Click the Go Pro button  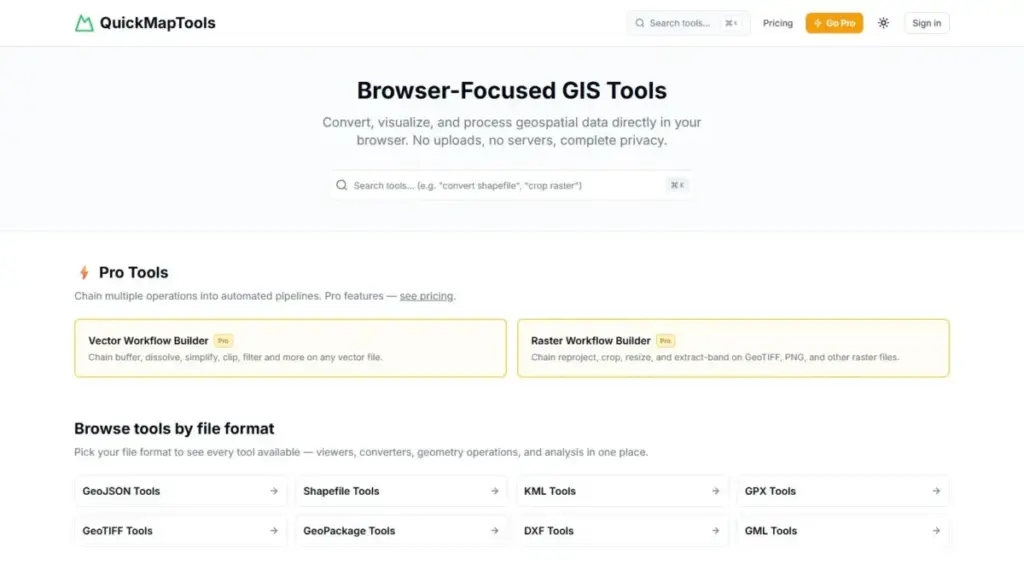834,23
